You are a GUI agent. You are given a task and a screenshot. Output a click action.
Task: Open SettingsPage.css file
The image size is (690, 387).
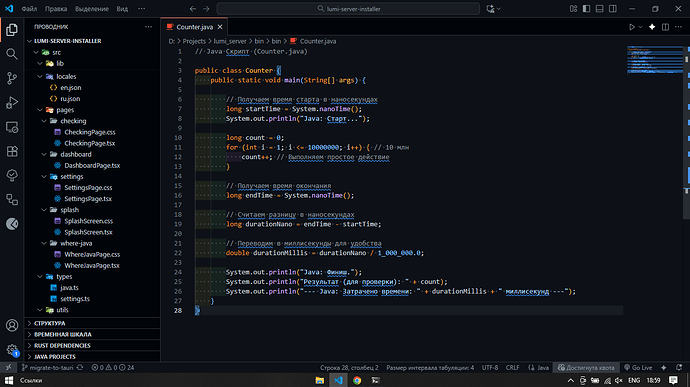pyautogui.click(x=88, y=188)
